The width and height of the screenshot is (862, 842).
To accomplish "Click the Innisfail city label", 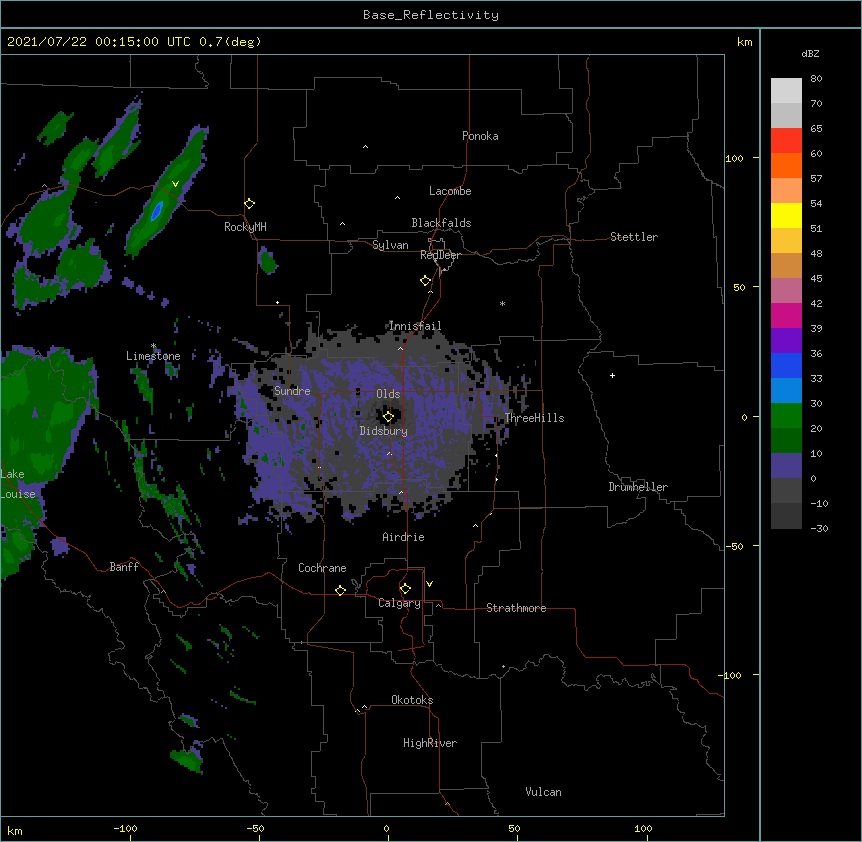I will [x=415, y=326].
